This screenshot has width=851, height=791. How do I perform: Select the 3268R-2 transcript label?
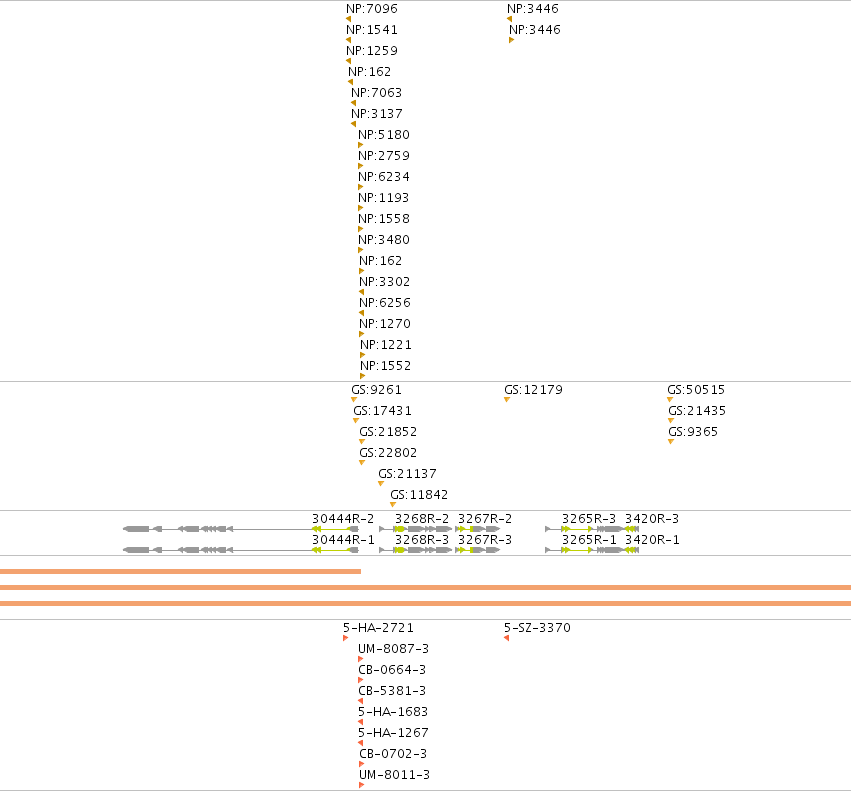[422, 518]
